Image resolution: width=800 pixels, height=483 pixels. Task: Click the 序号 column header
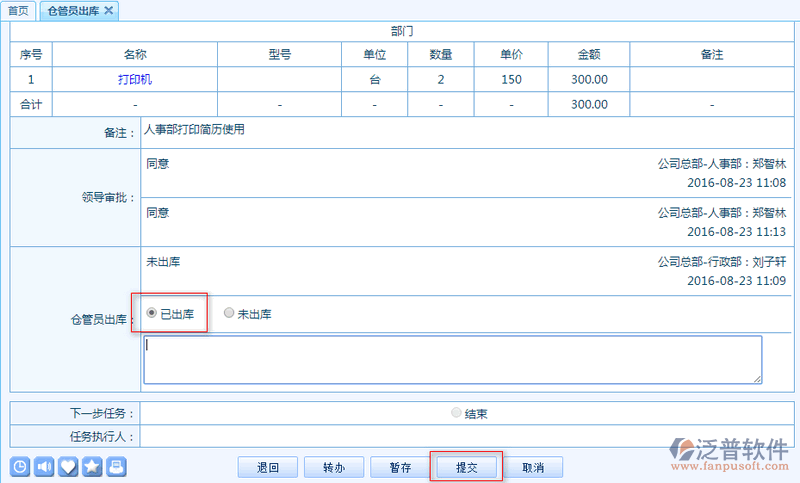31,55
